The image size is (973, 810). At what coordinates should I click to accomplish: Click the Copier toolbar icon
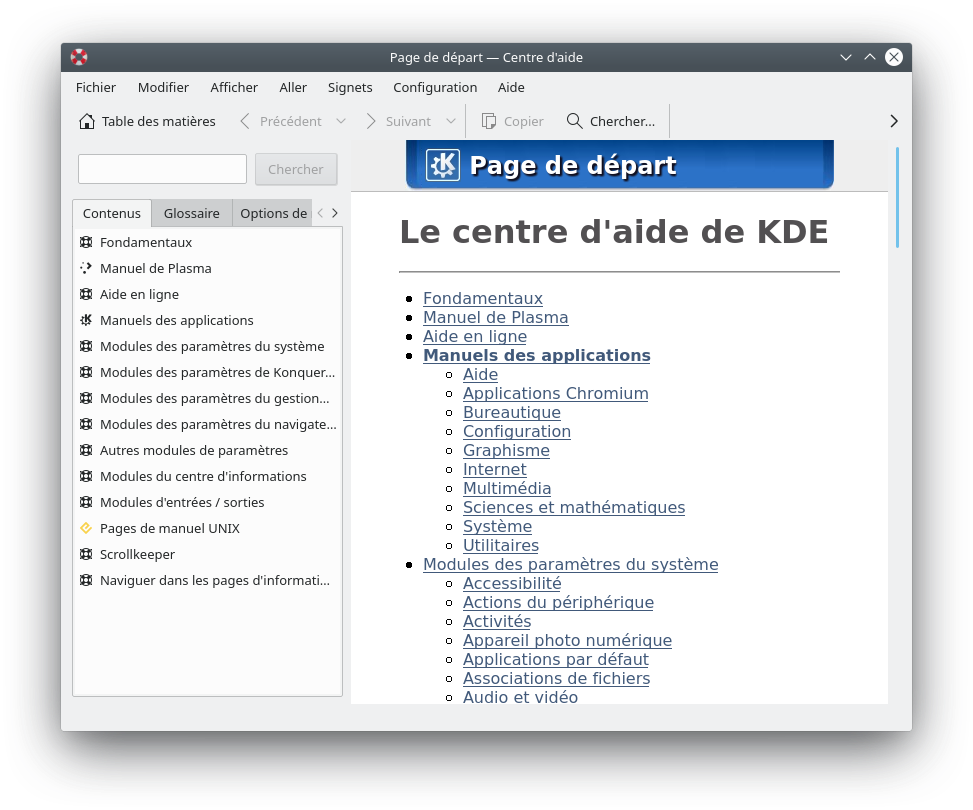(489, 121)
